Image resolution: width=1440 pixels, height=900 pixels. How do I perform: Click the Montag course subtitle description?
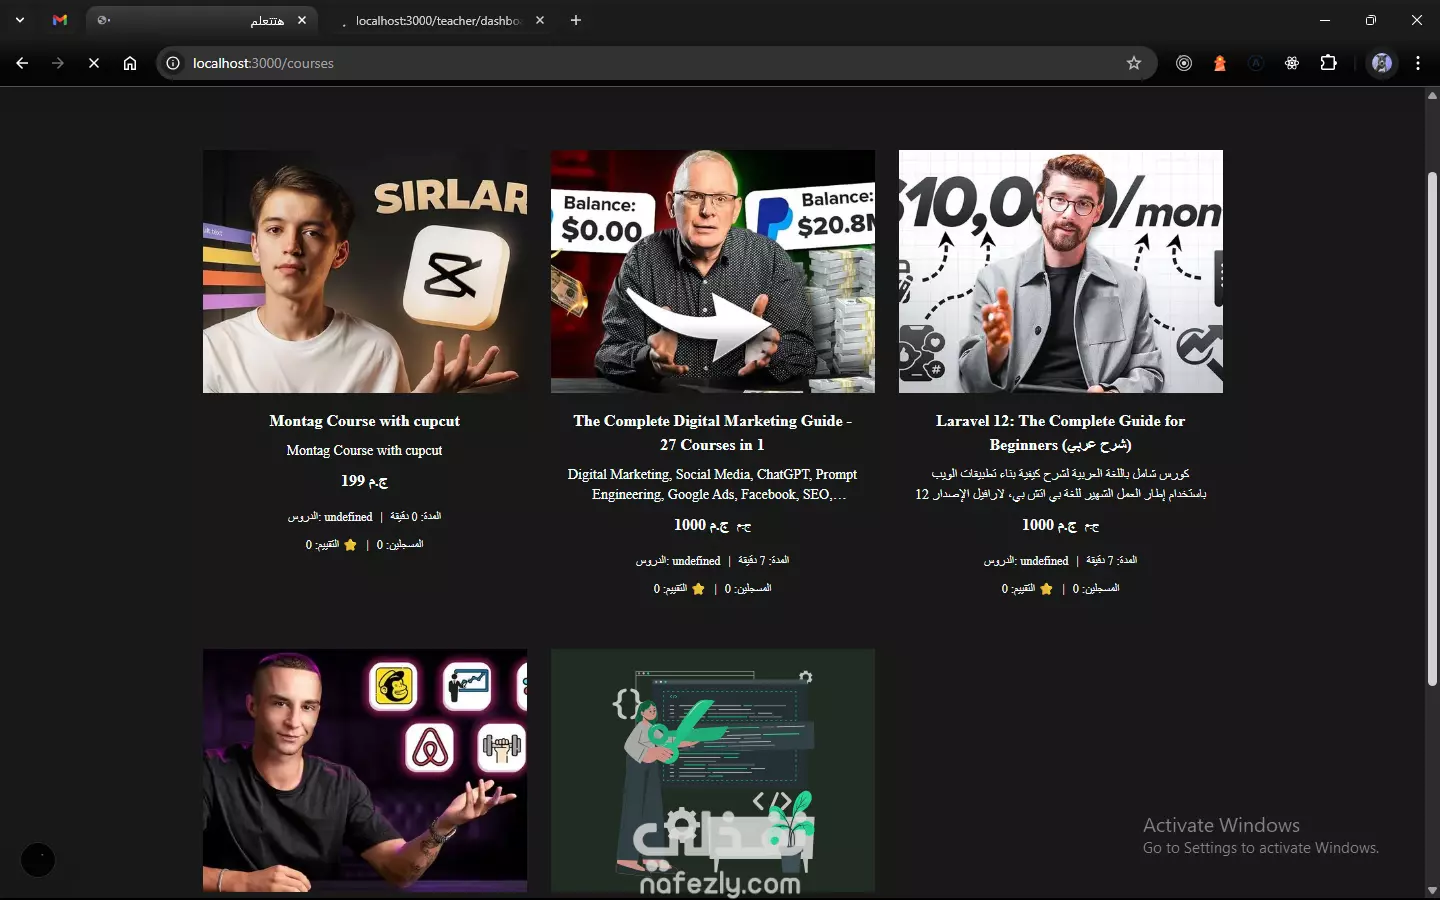click(365, 451)
